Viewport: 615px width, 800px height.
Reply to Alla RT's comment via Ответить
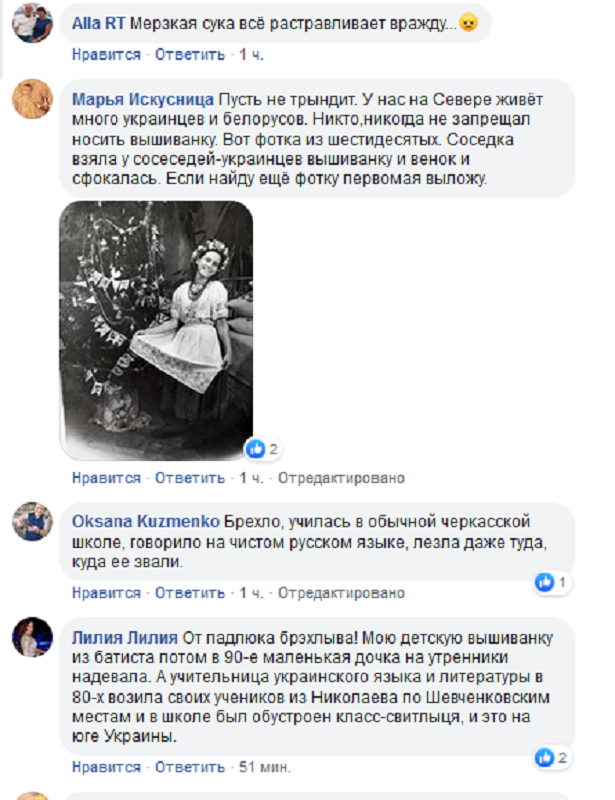190,55
